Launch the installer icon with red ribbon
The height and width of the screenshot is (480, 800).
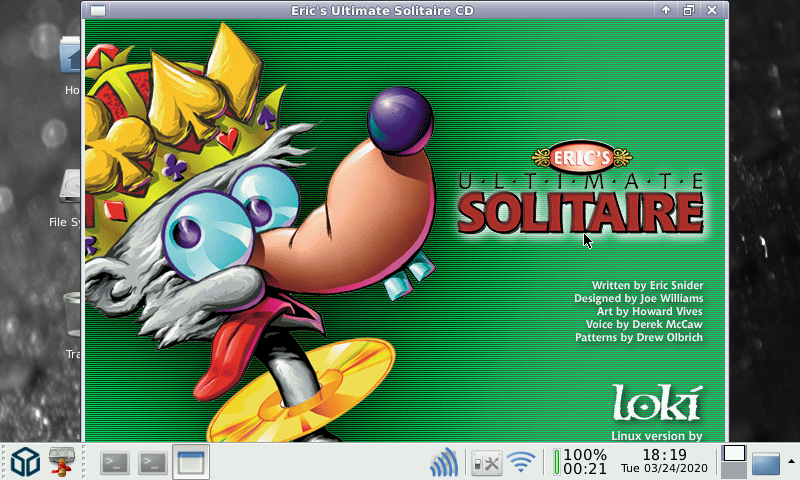[62, 462]
